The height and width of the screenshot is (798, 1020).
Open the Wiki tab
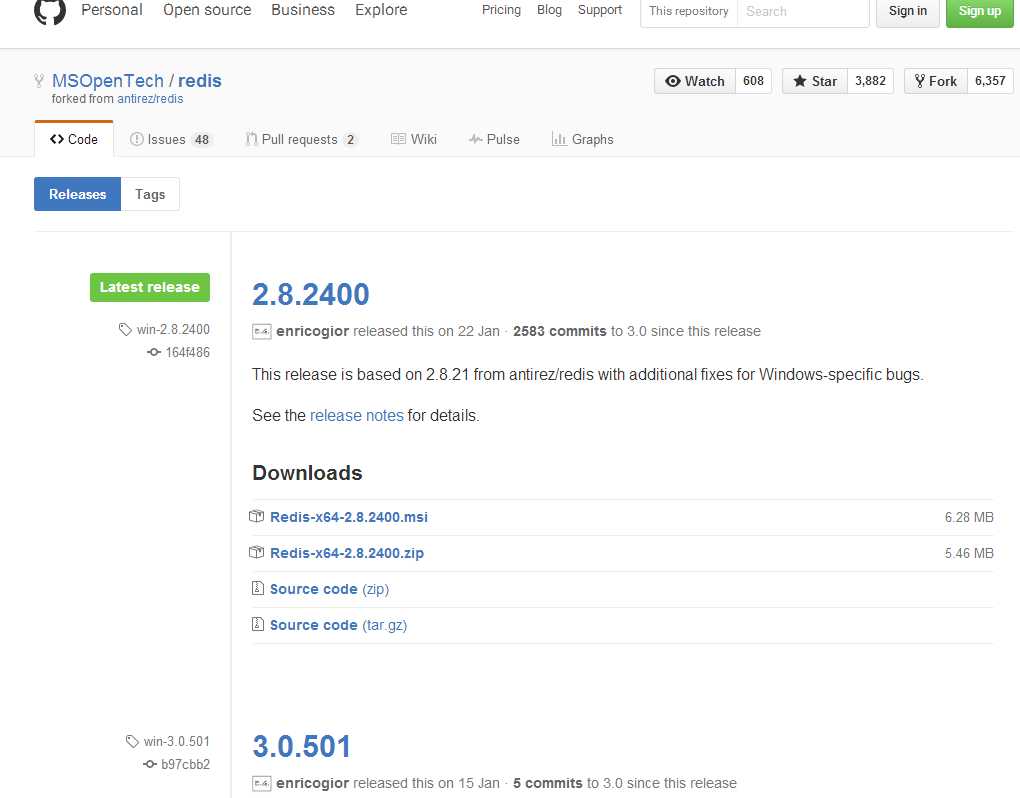tap(414, 139)
